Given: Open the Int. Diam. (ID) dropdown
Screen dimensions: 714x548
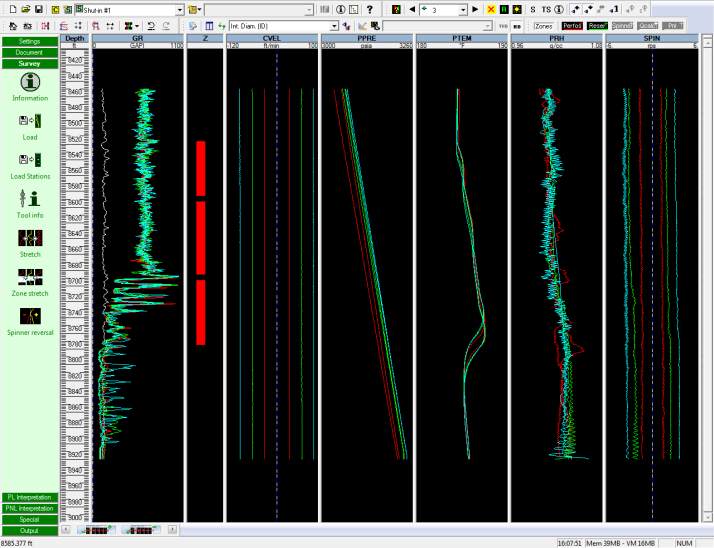Looking at the screenshot, I should coord(334,26).
